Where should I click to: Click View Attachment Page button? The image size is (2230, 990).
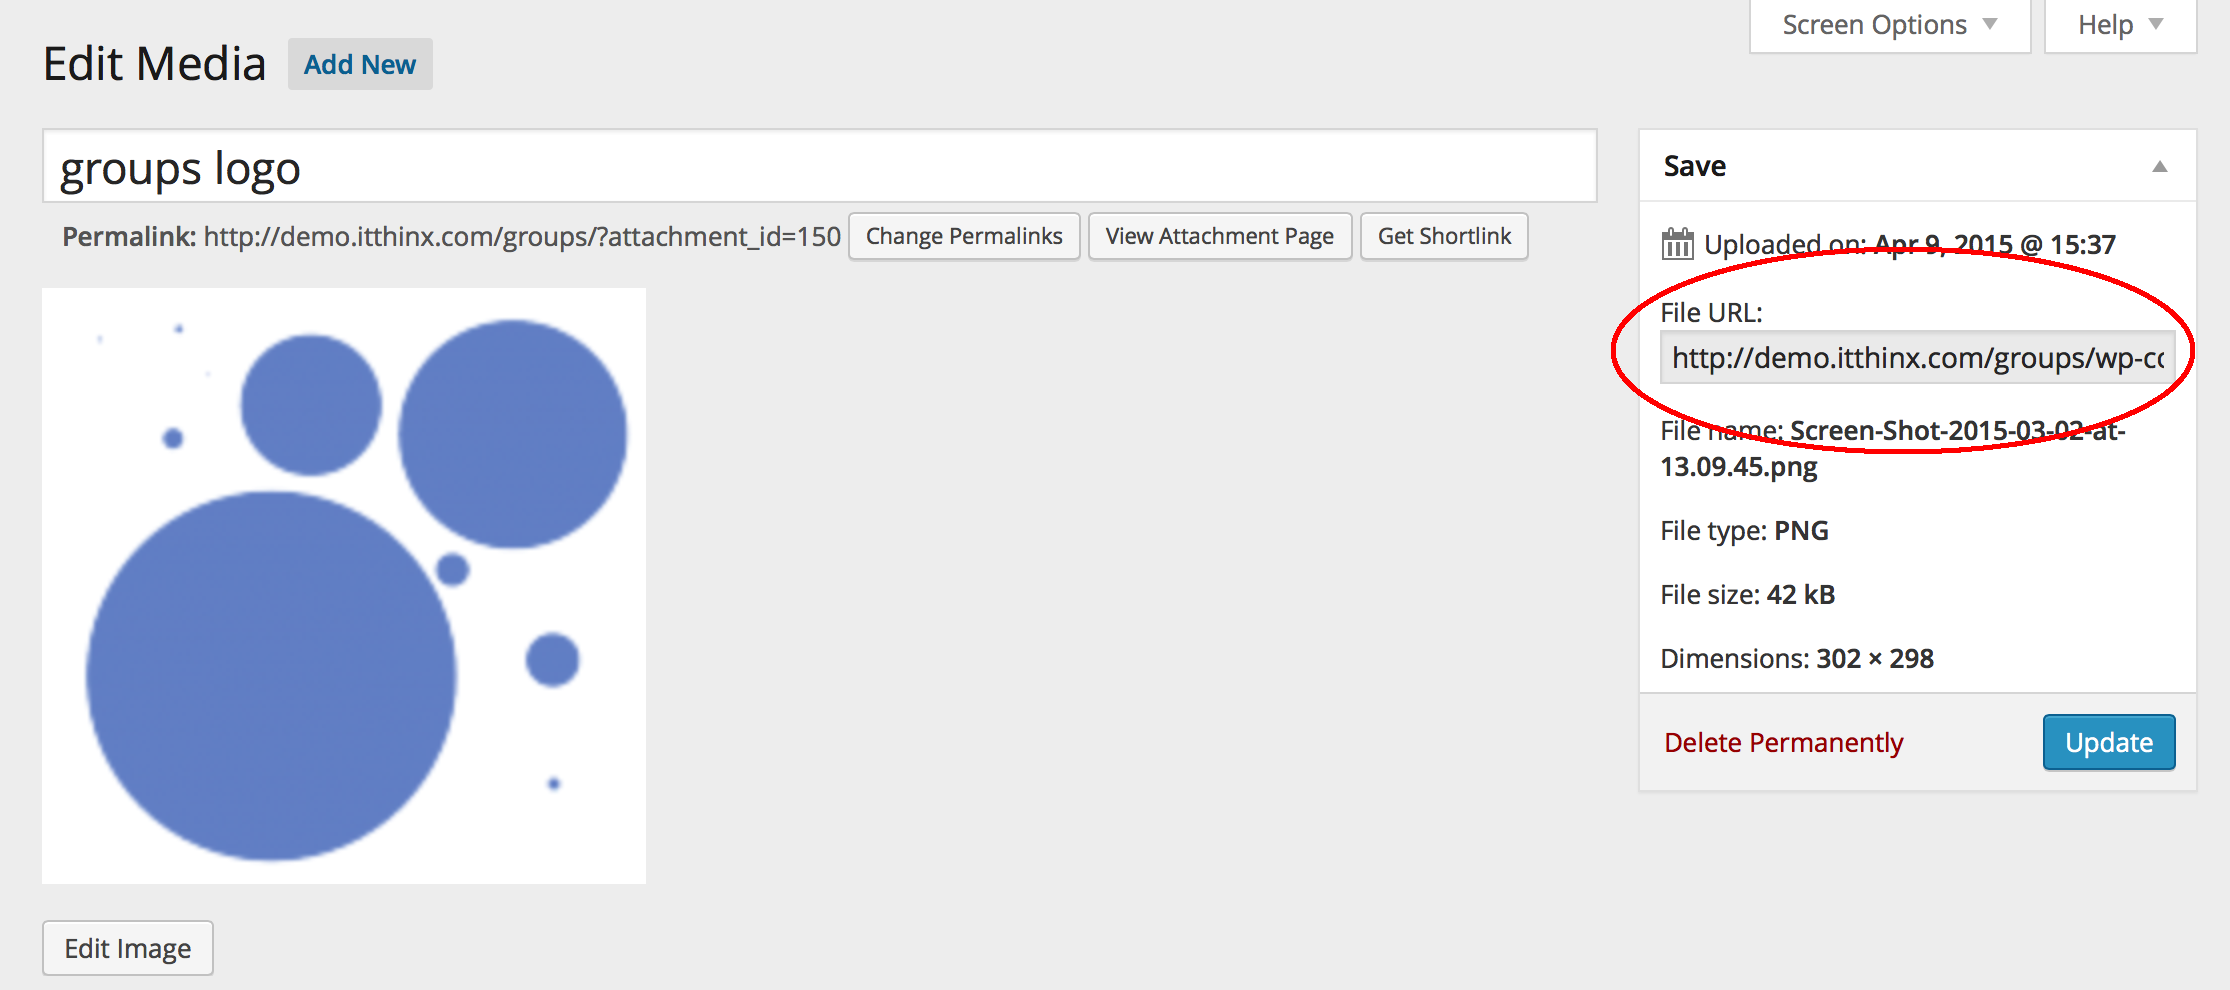pos(1220,236)
